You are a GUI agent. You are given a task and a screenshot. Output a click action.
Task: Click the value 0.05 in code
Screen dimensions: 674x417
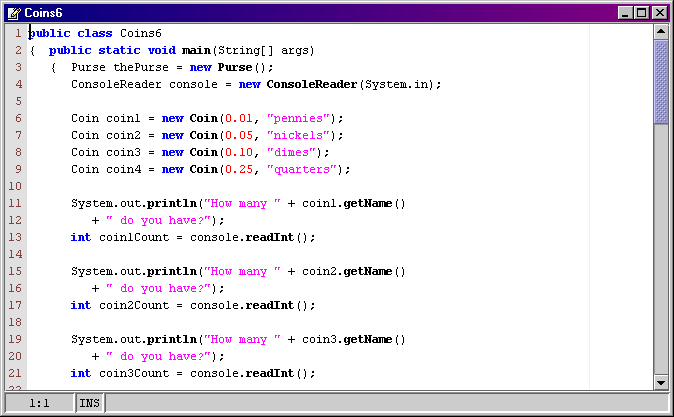[239, 135]
